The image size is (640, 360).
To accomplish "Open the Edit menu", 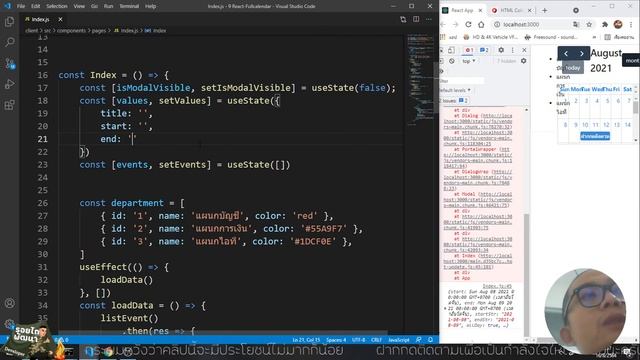I will pos(36,6).
